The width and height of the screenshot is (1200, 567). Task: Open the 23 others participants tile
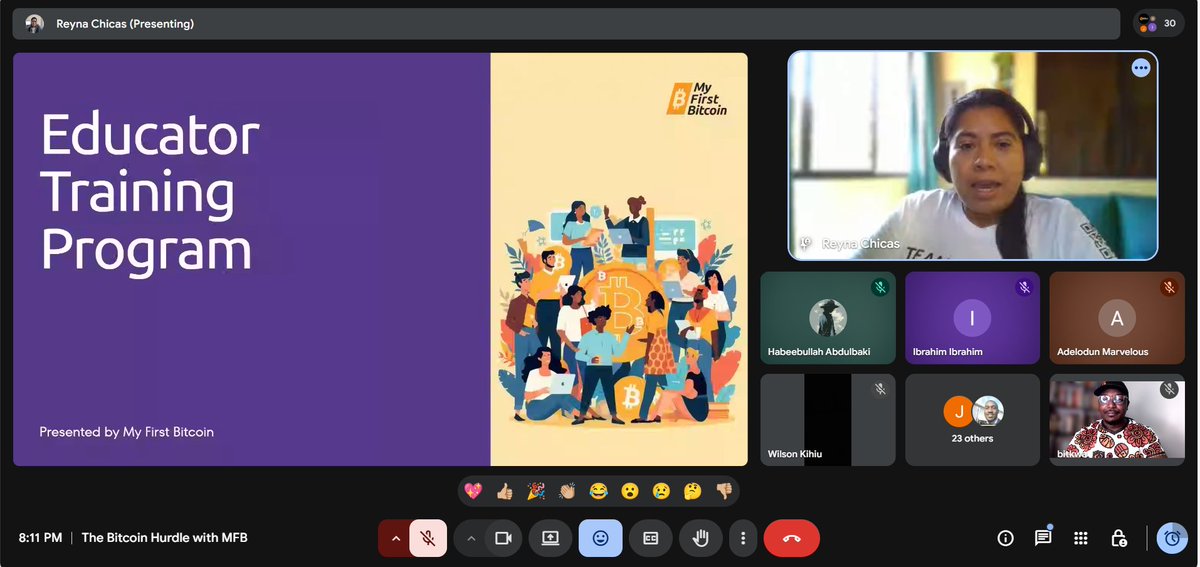972,420
